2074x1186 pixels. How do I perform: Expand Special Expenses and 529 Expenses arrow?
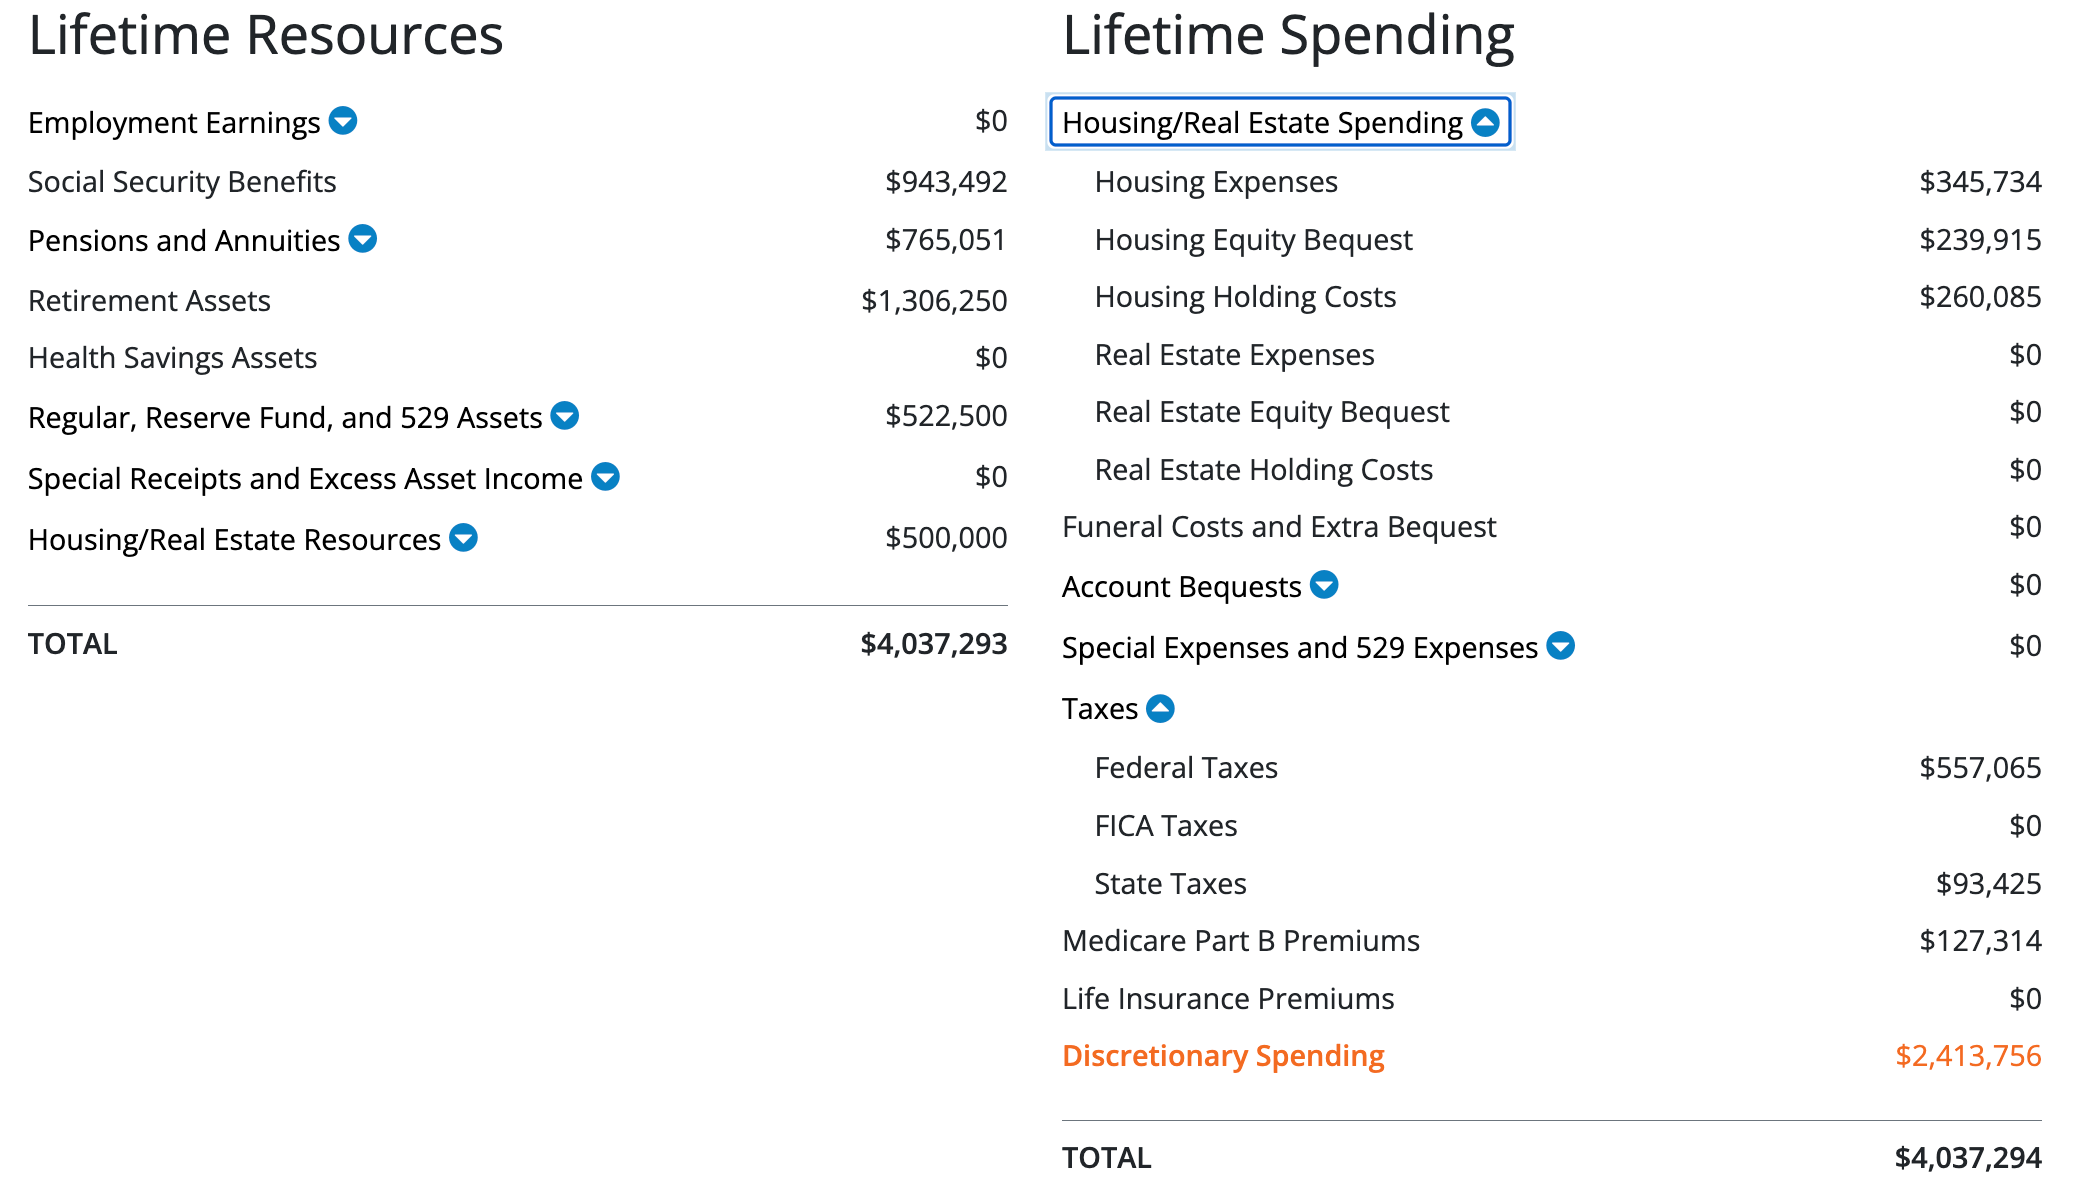(1560, 646)
